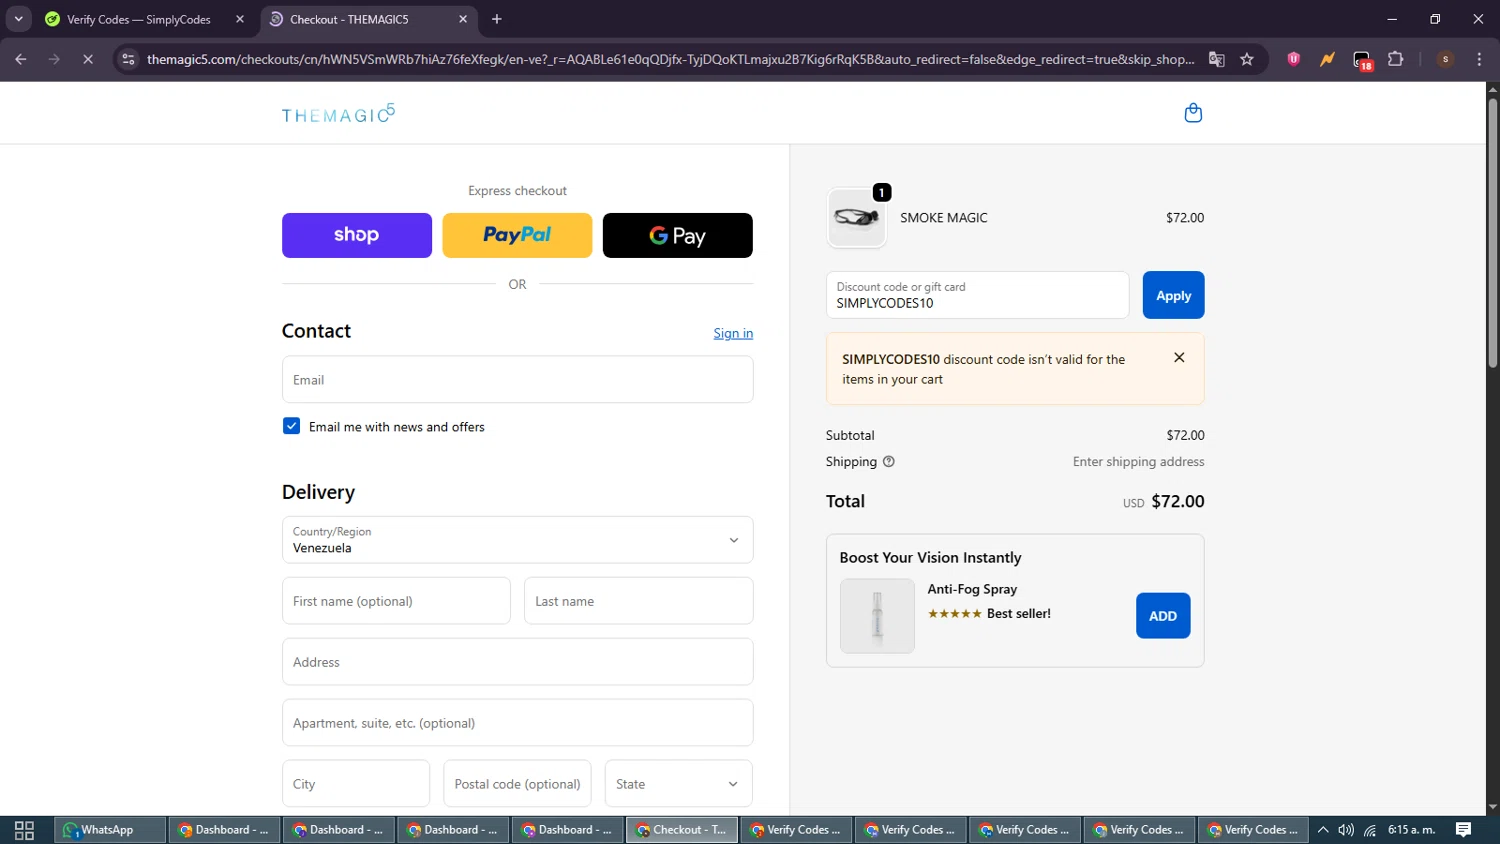Show hidden system tray icons

[1322, 830]
